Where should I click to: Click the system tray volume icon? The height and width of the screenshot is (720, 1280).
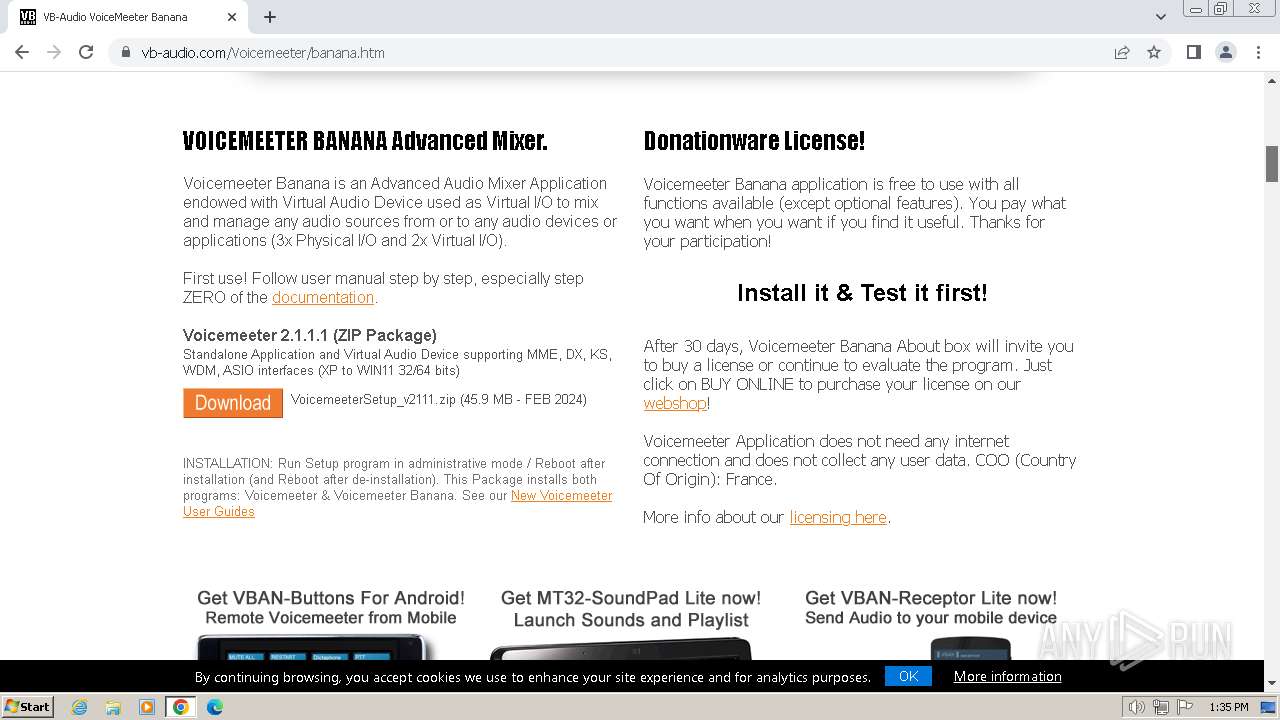1137,707
